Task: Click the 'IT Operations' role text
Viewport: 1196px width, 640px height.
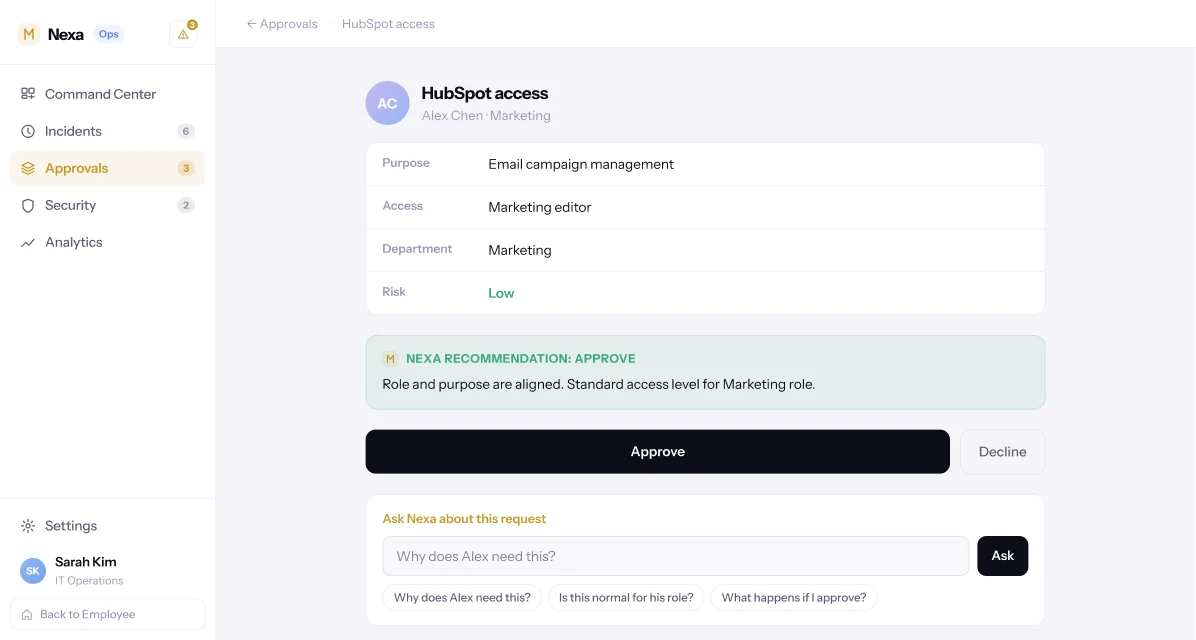Action: point(89,581)
